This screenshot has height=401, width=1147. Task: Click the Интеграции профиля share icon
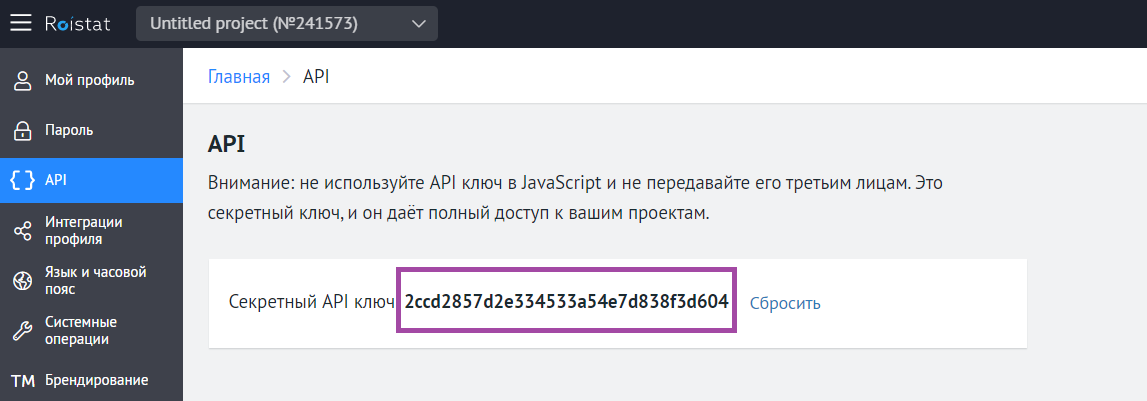22,231
